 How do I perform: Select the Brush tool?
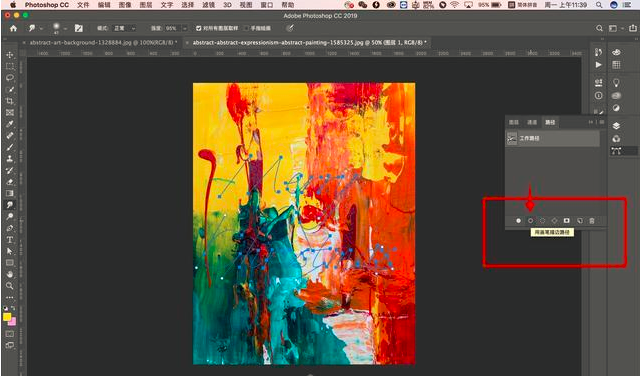(x=10, y=147)
